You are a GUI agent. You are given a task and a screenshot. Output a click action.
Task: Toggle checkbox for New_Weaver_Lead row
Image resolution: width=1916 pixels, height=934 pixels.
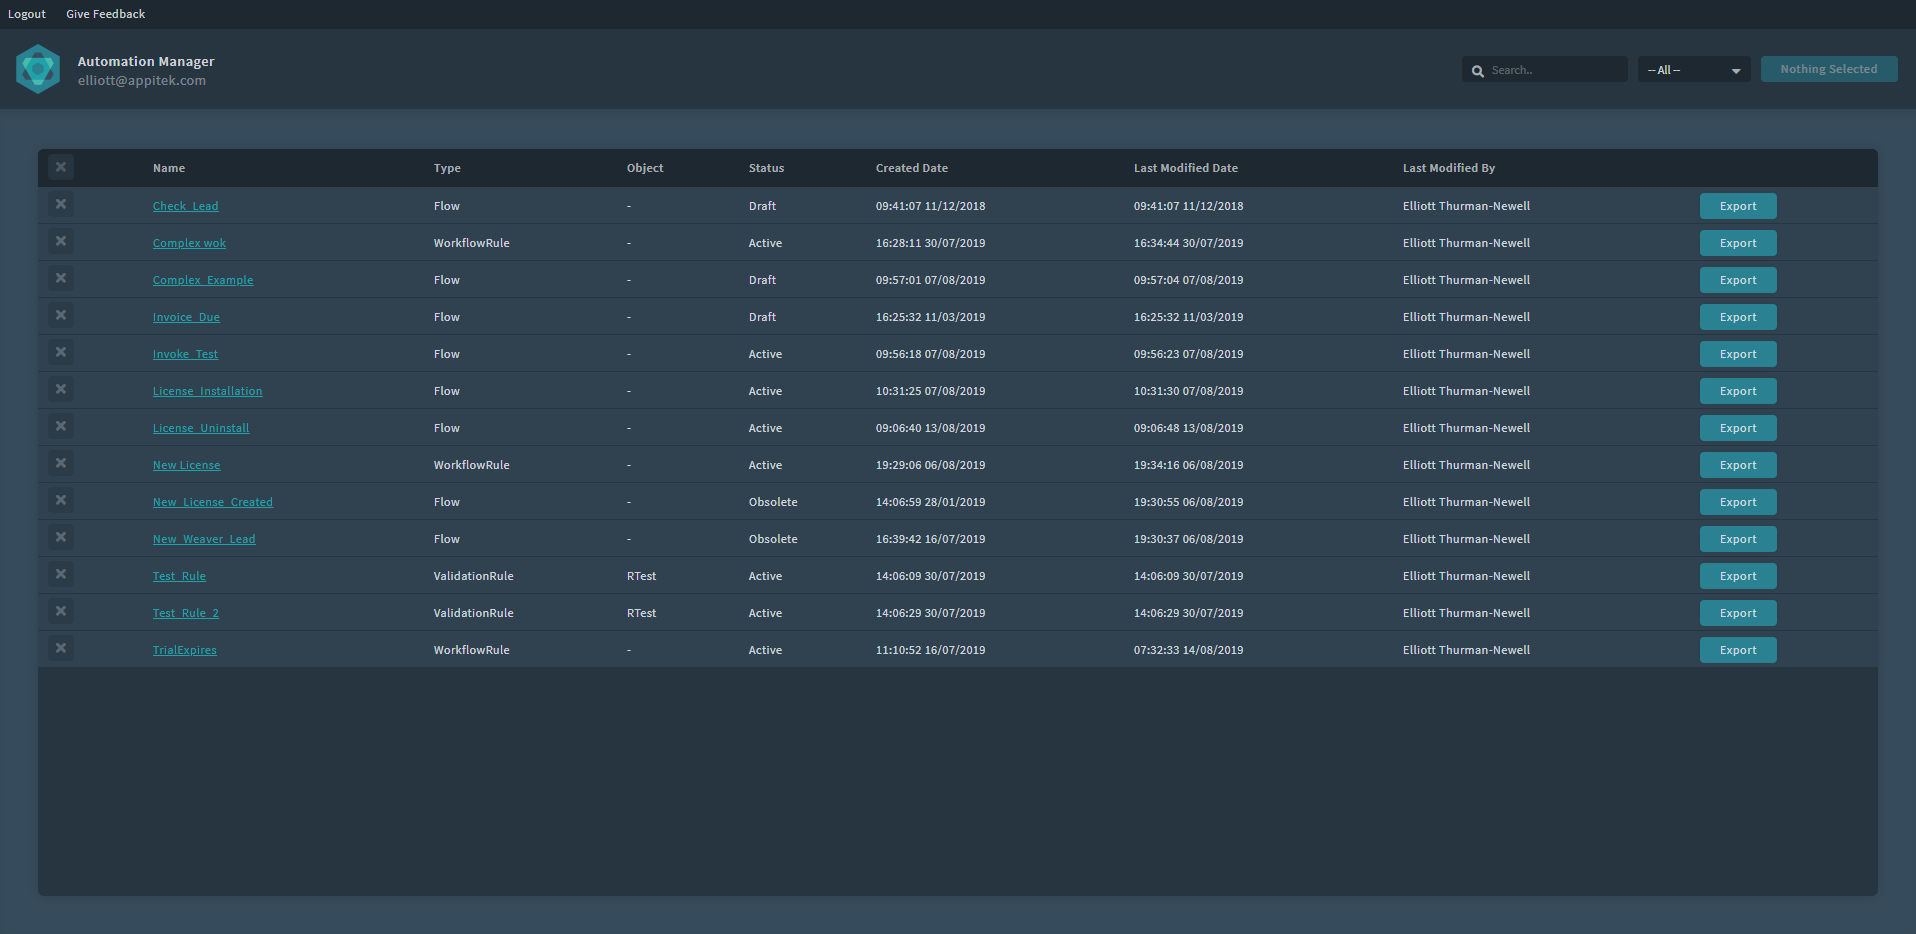pyautogui.click(x=61, y=537)
